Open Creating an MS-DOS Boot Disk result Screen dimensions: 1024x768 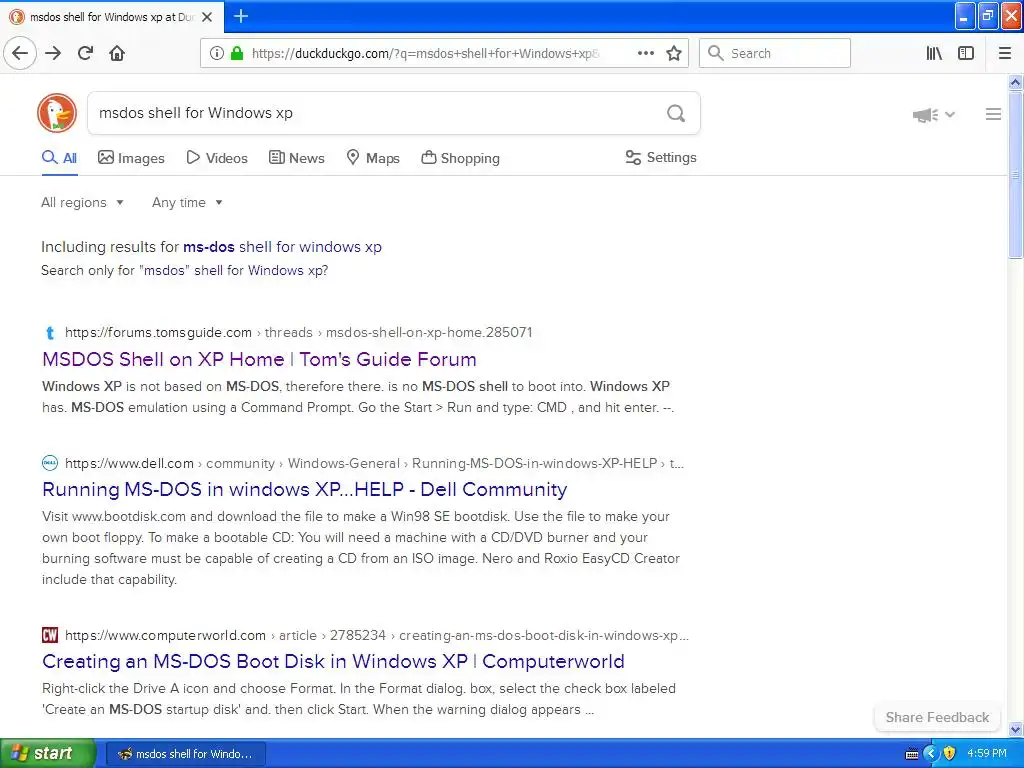point(333,661)
